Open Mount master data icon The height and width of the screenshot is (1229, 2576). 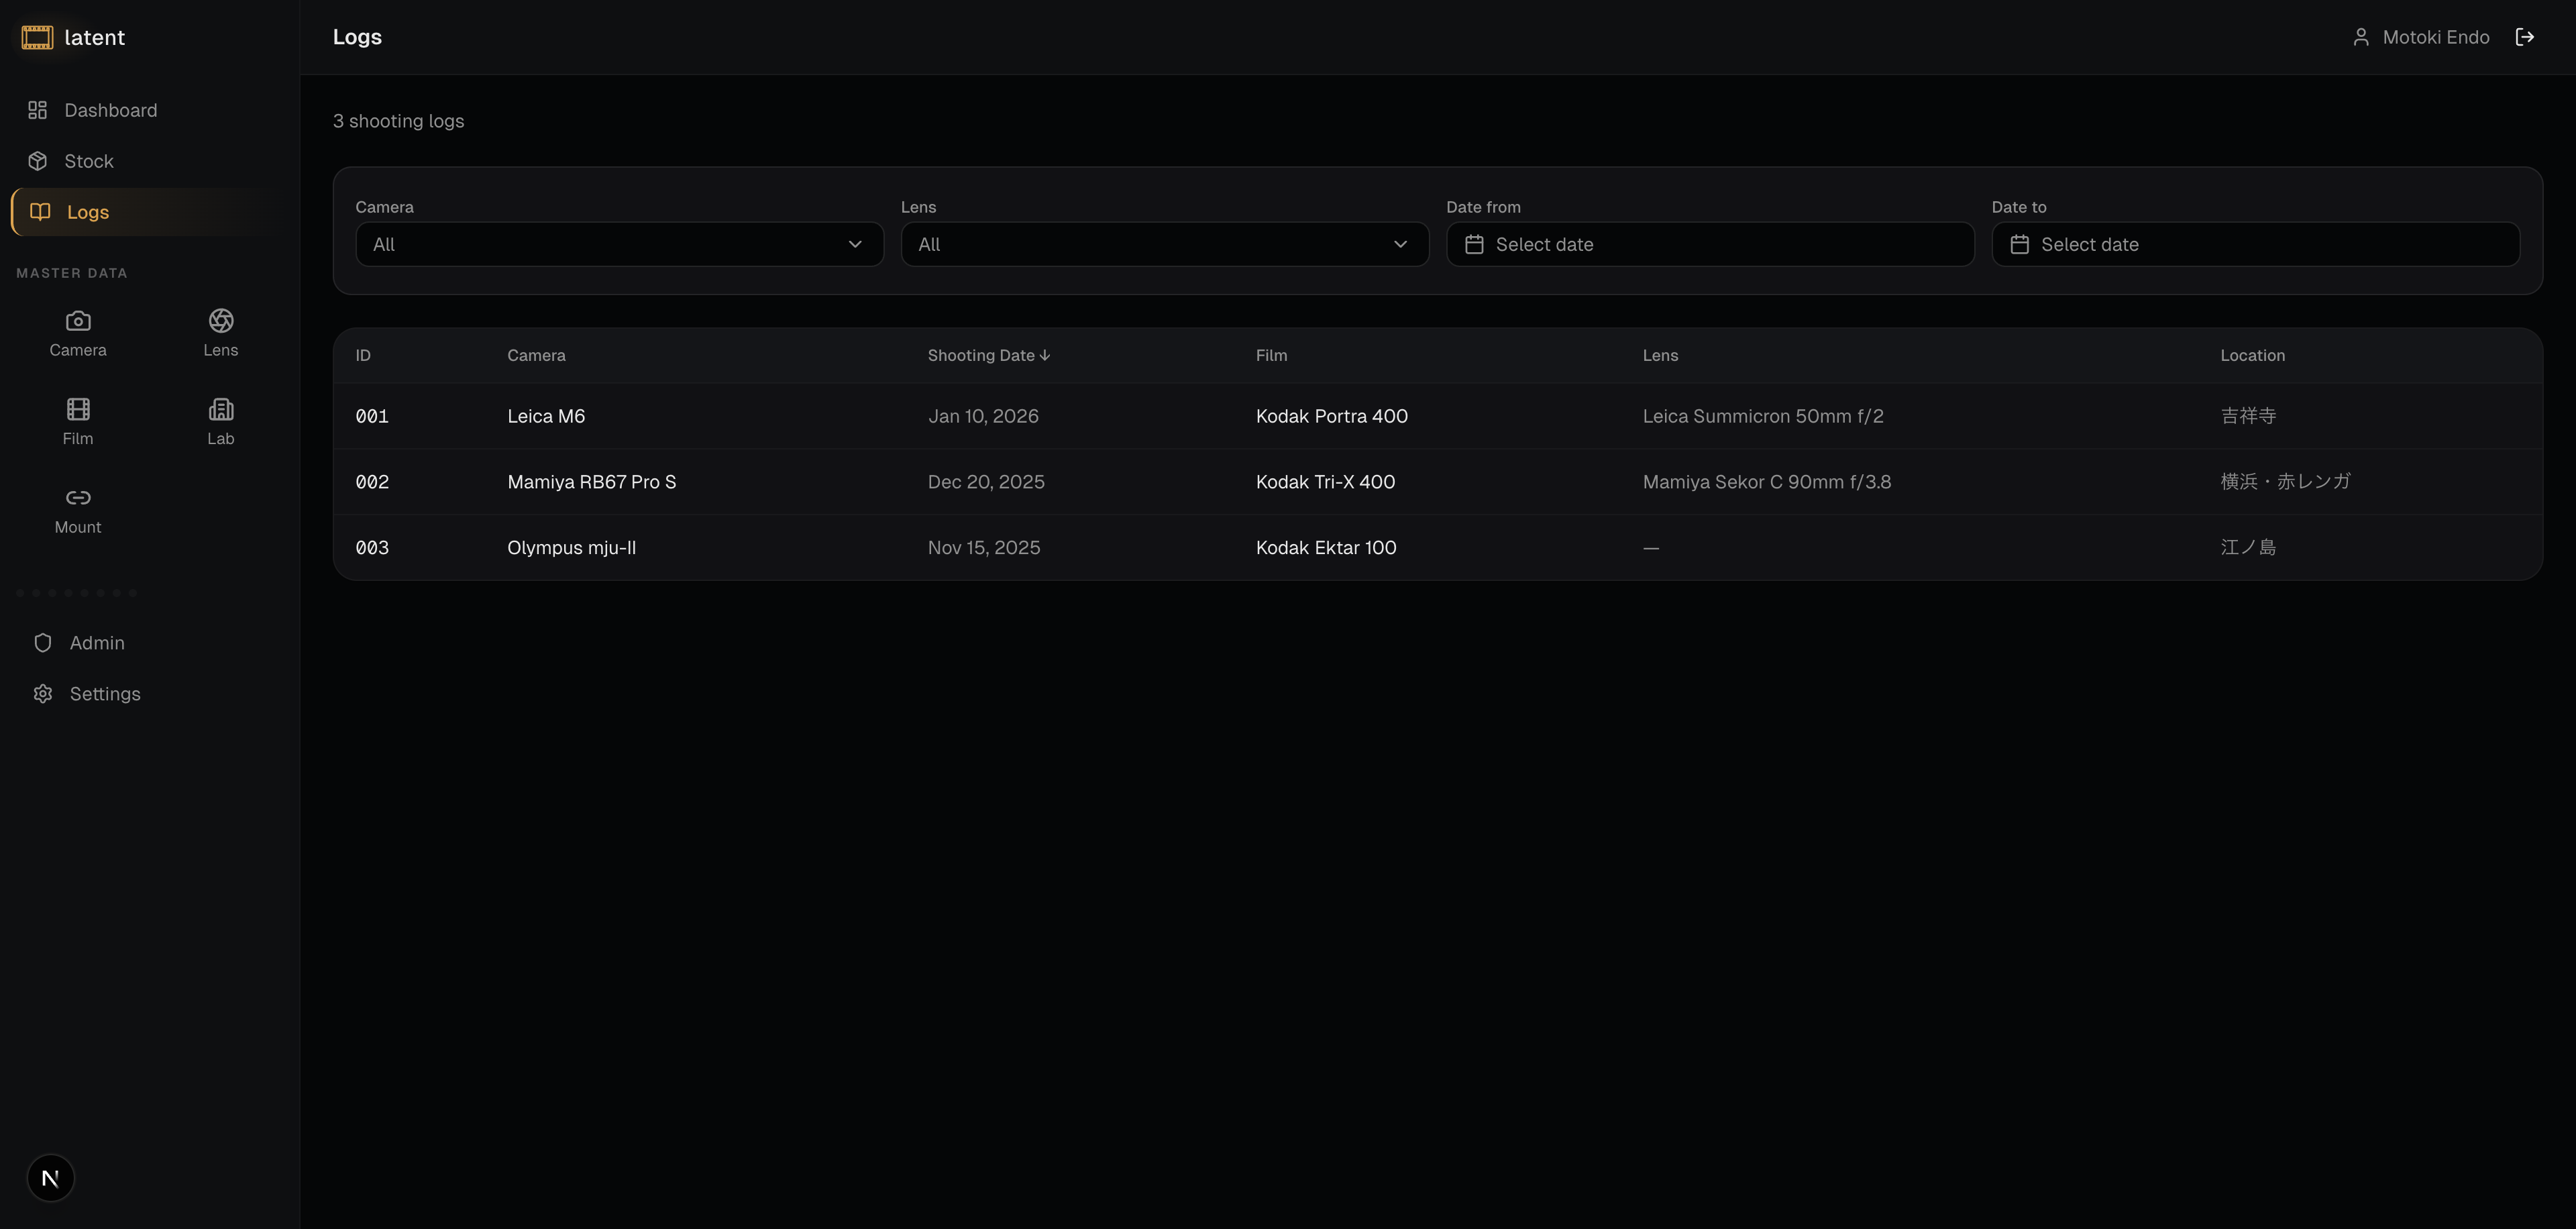click(x=78, y=510)
